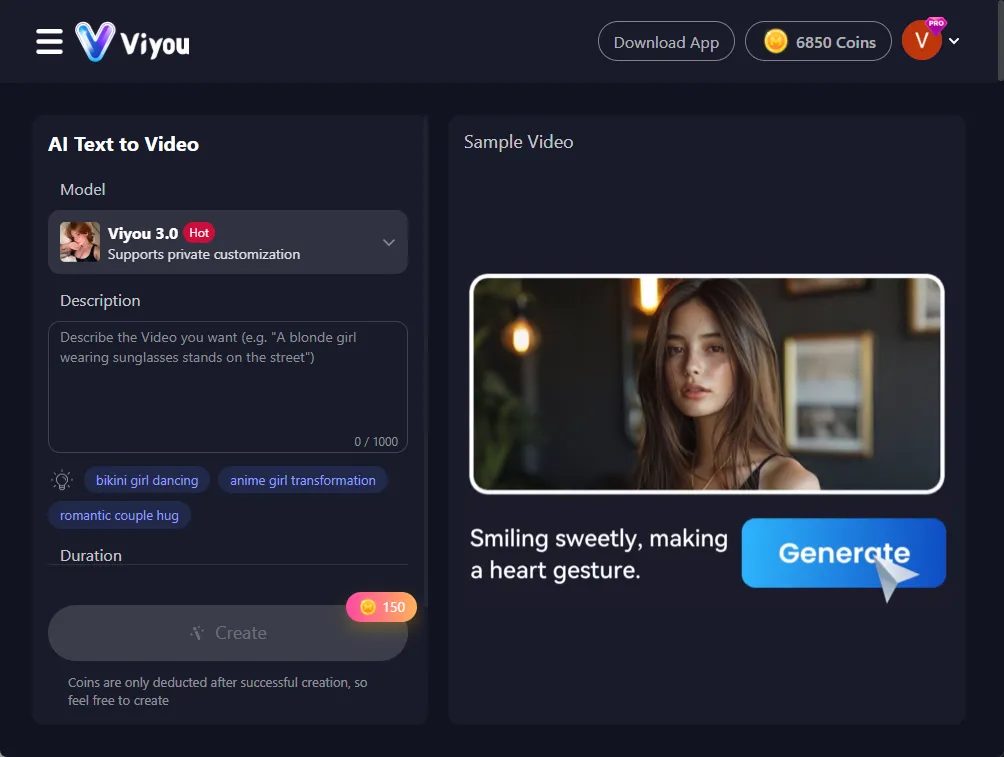This screenshot has width=1004, height=757.
Task: Click inside the Description text area
Action: click(x=228, y=385)
